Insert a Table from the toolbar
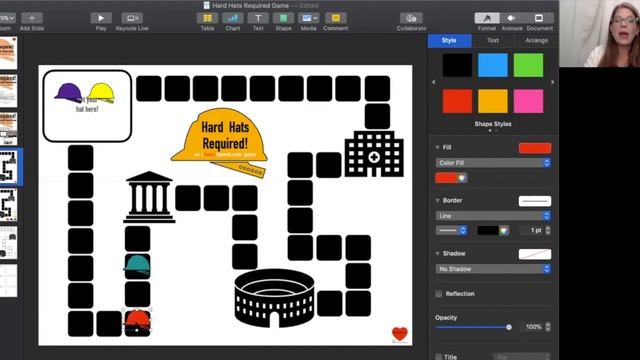Screen dimensions: 640x360 pyautogui.click(x=207, y=18)
